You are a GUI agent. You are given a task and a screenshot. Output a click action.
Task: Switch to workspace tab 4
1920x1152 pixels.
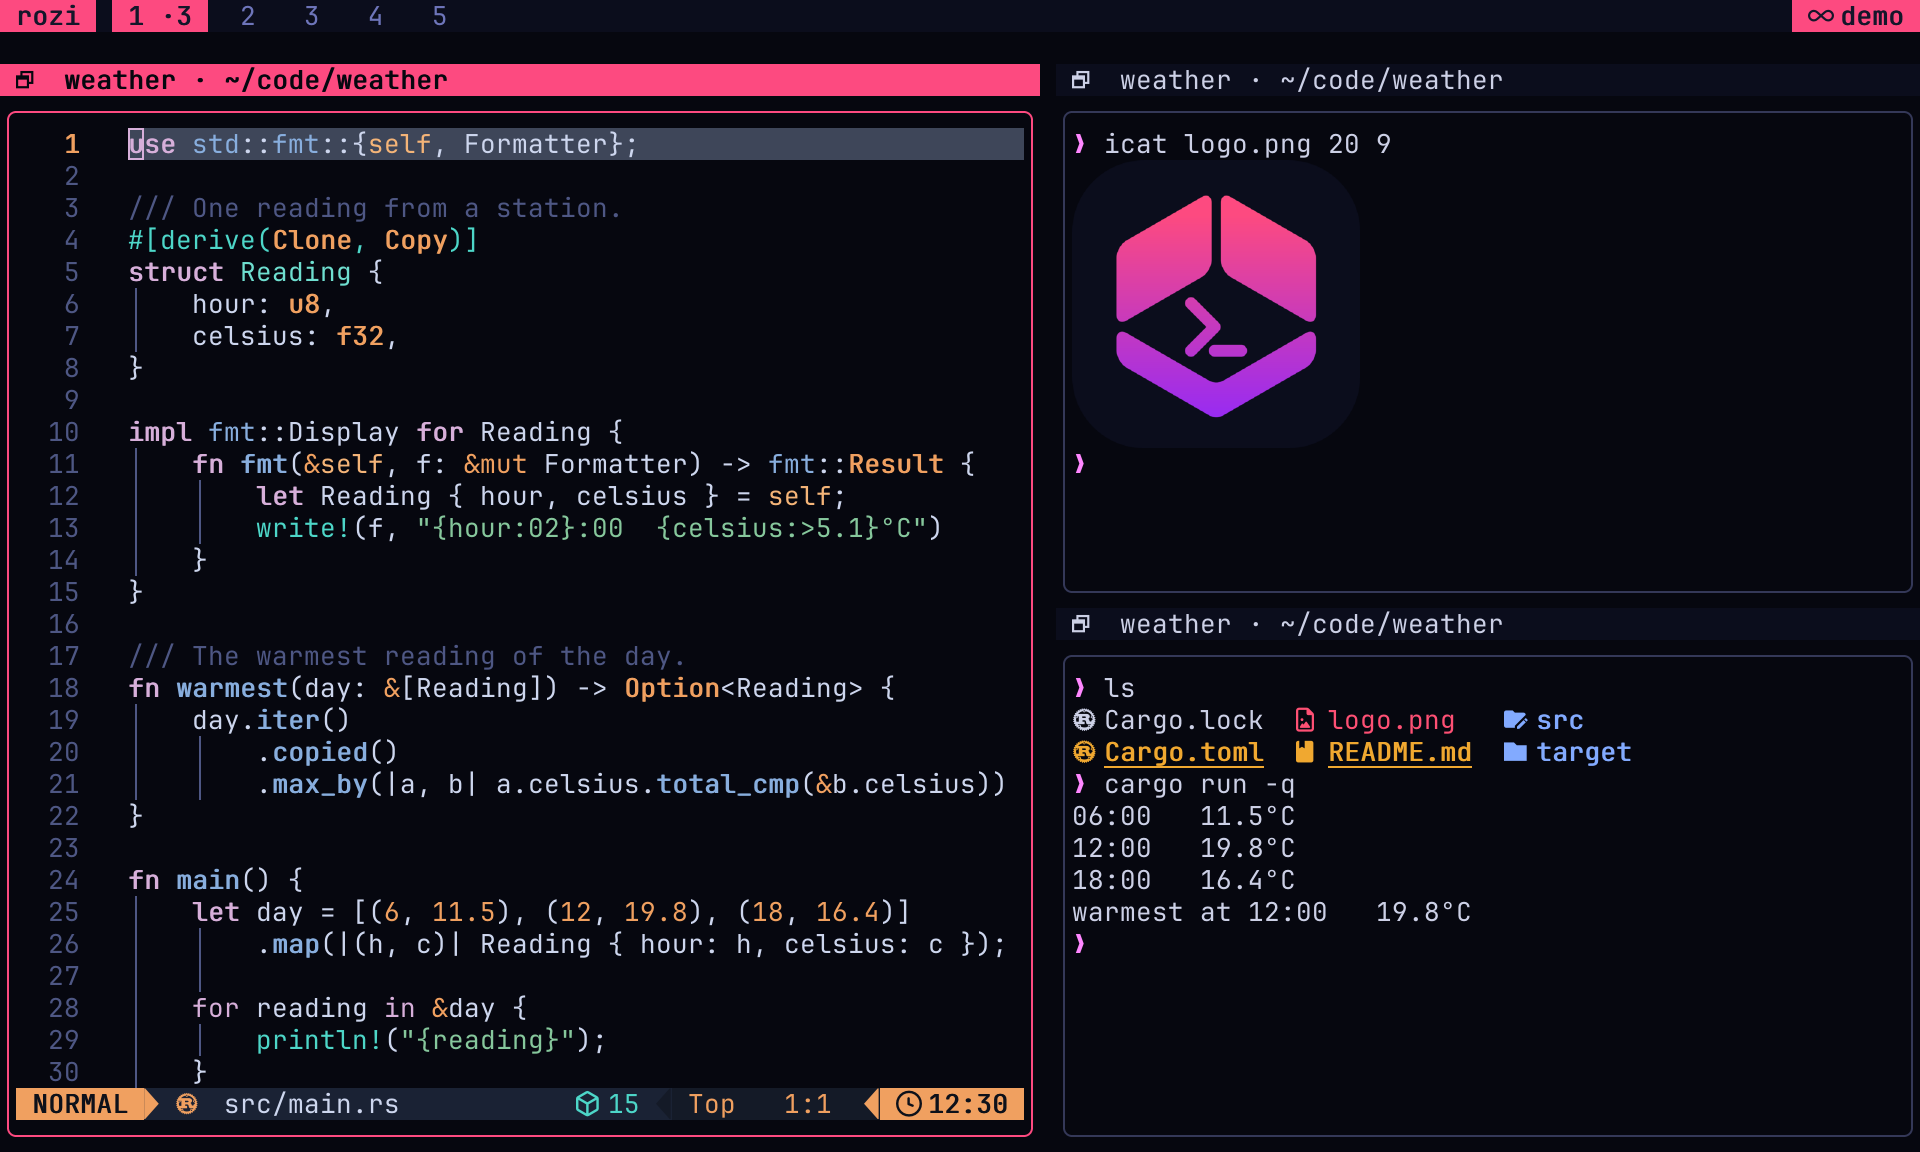point(376,16)
